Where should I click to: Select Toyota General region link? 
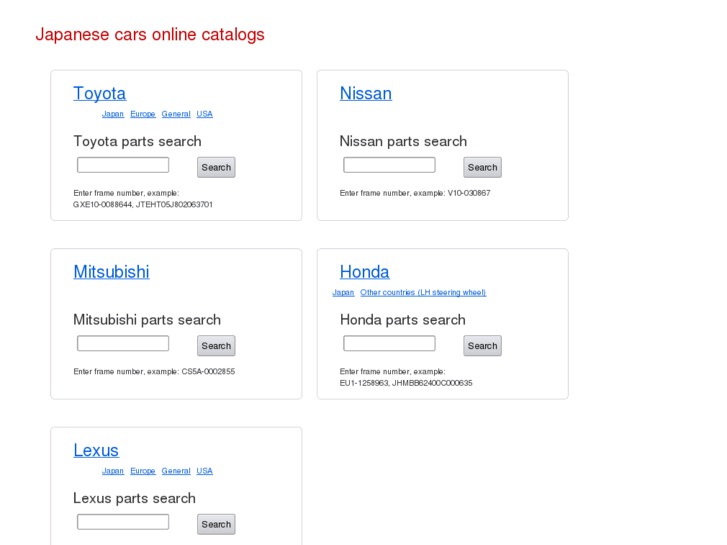176,114
